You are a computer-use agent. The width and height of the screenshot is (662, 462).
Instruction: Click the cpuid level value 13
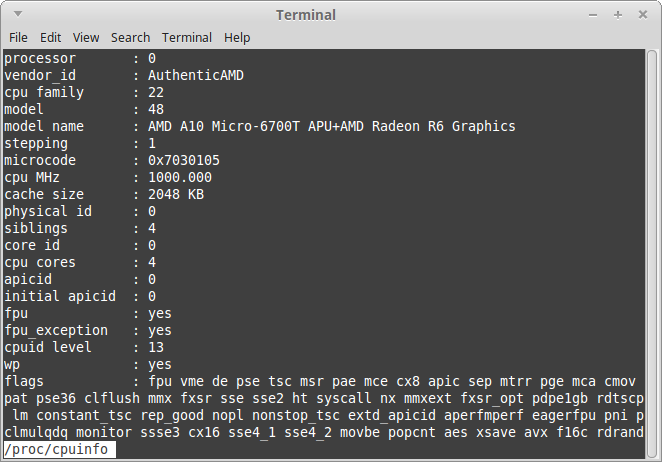(x=156, y=347)
